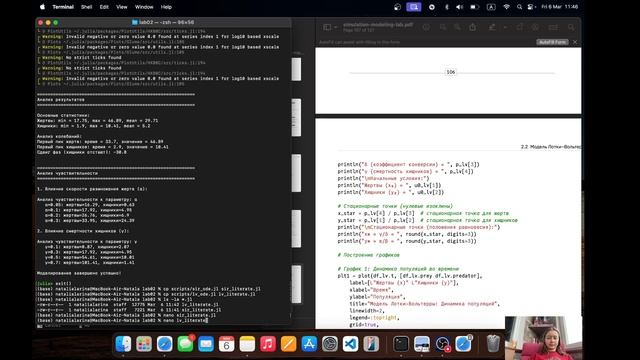Open Mail from the Dock
Viewport: 640px width, 360px height.
(206, 344)
